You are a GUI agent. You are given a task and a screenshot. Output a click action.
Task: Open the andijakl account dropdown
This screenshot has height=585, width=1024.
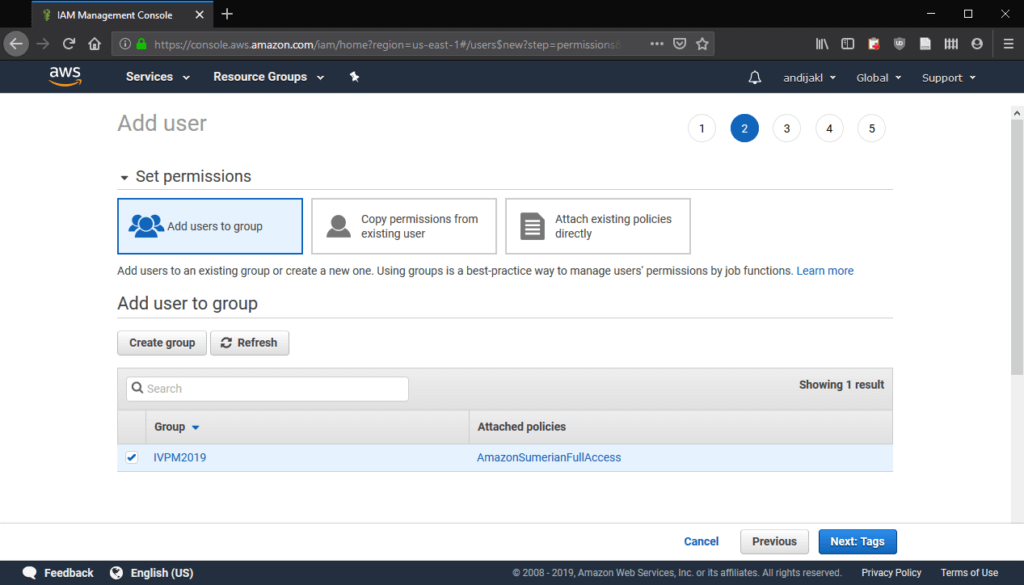809,78
